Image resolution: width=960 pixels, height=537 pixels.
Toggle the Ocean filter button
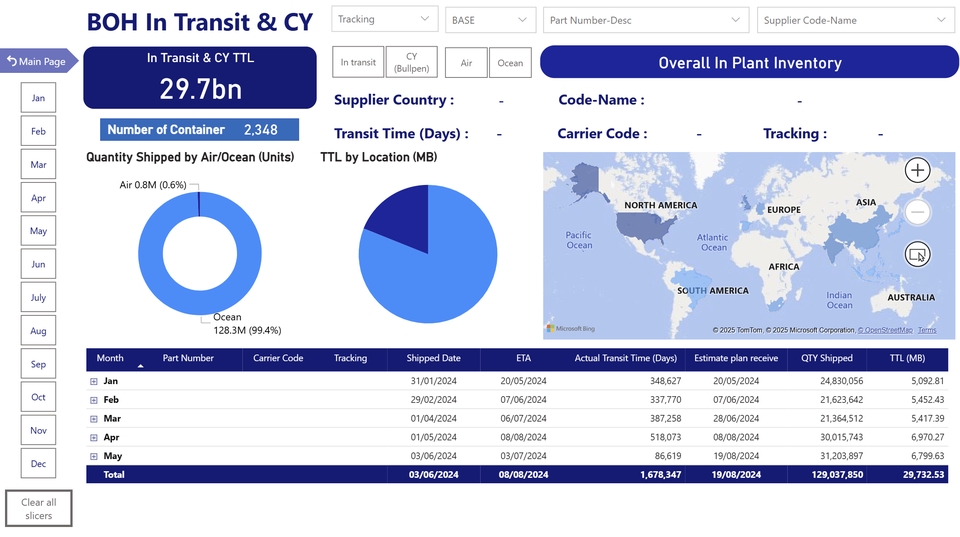[510, 63]
